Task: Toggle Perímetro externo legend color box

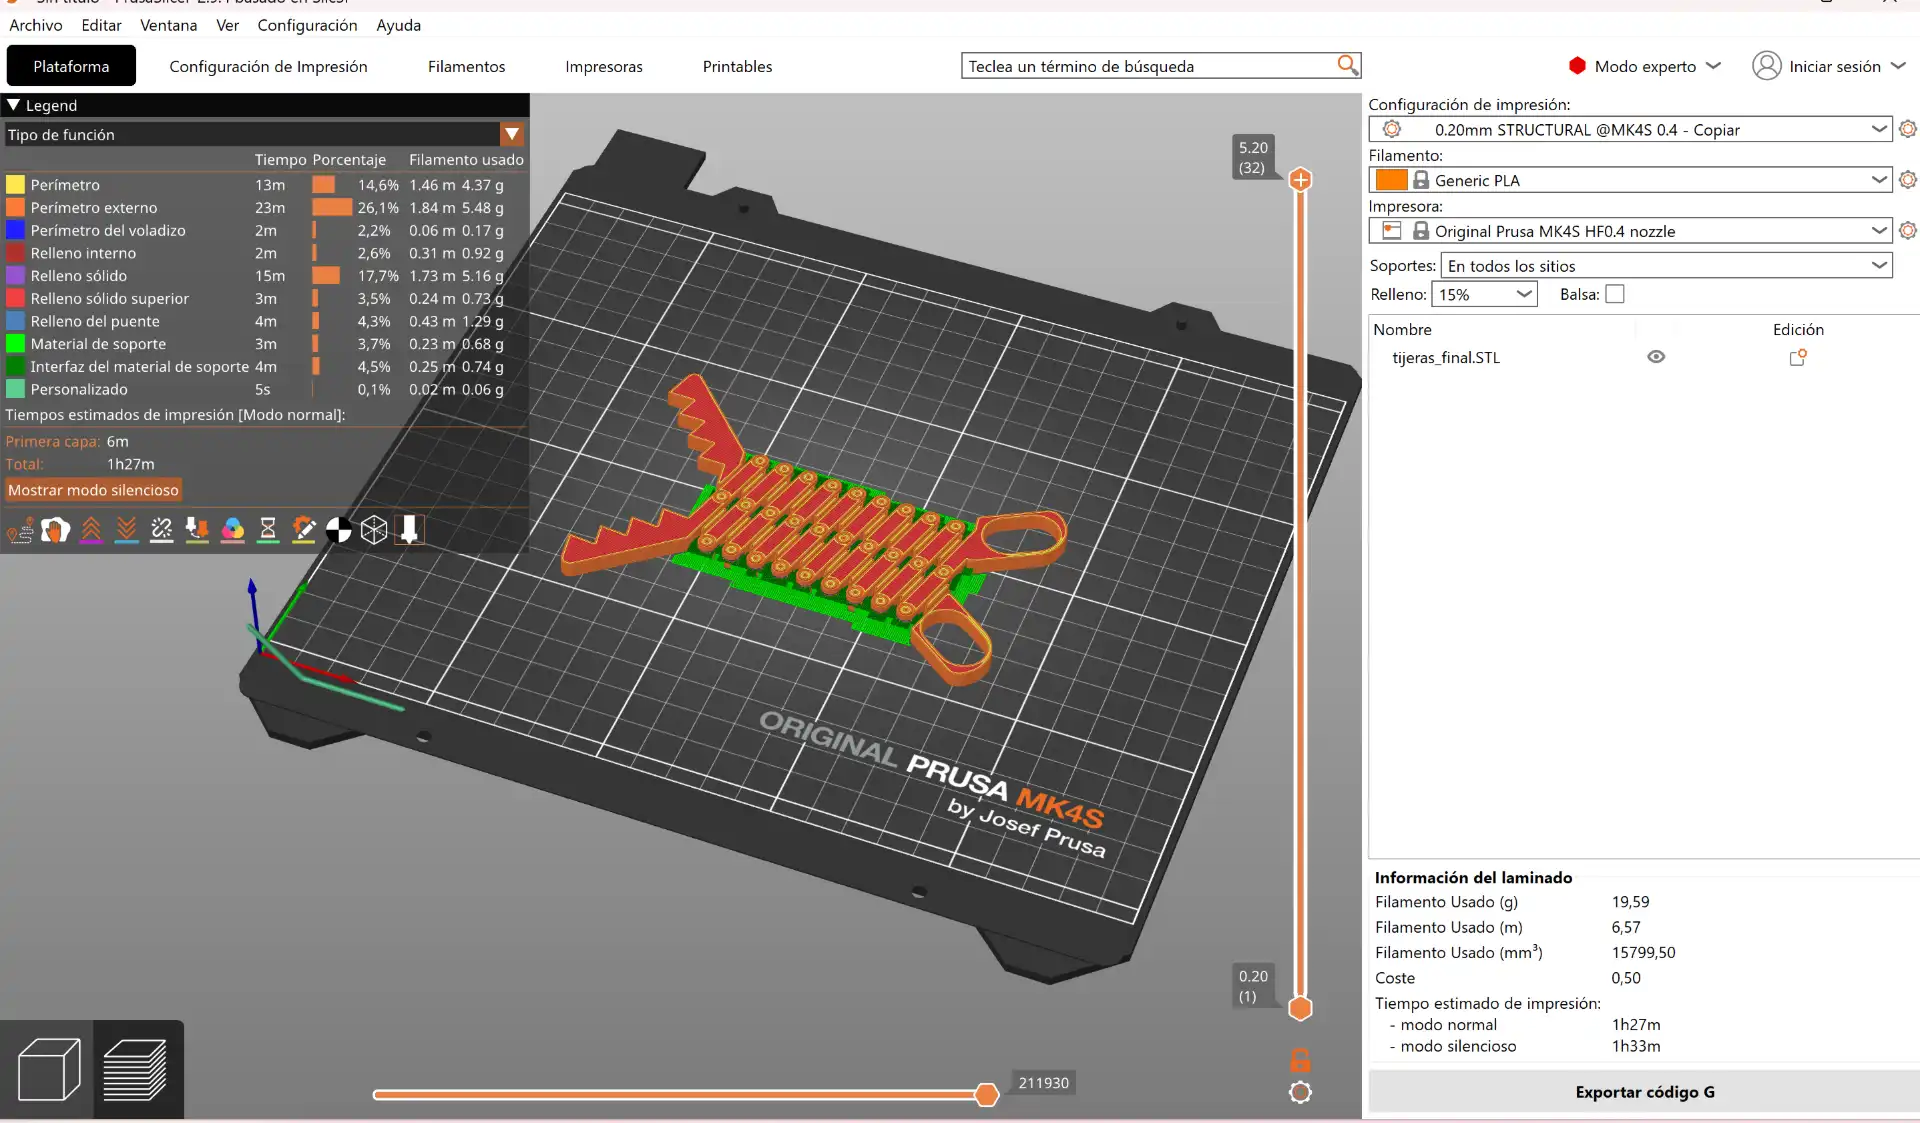Action: (16, 208)
